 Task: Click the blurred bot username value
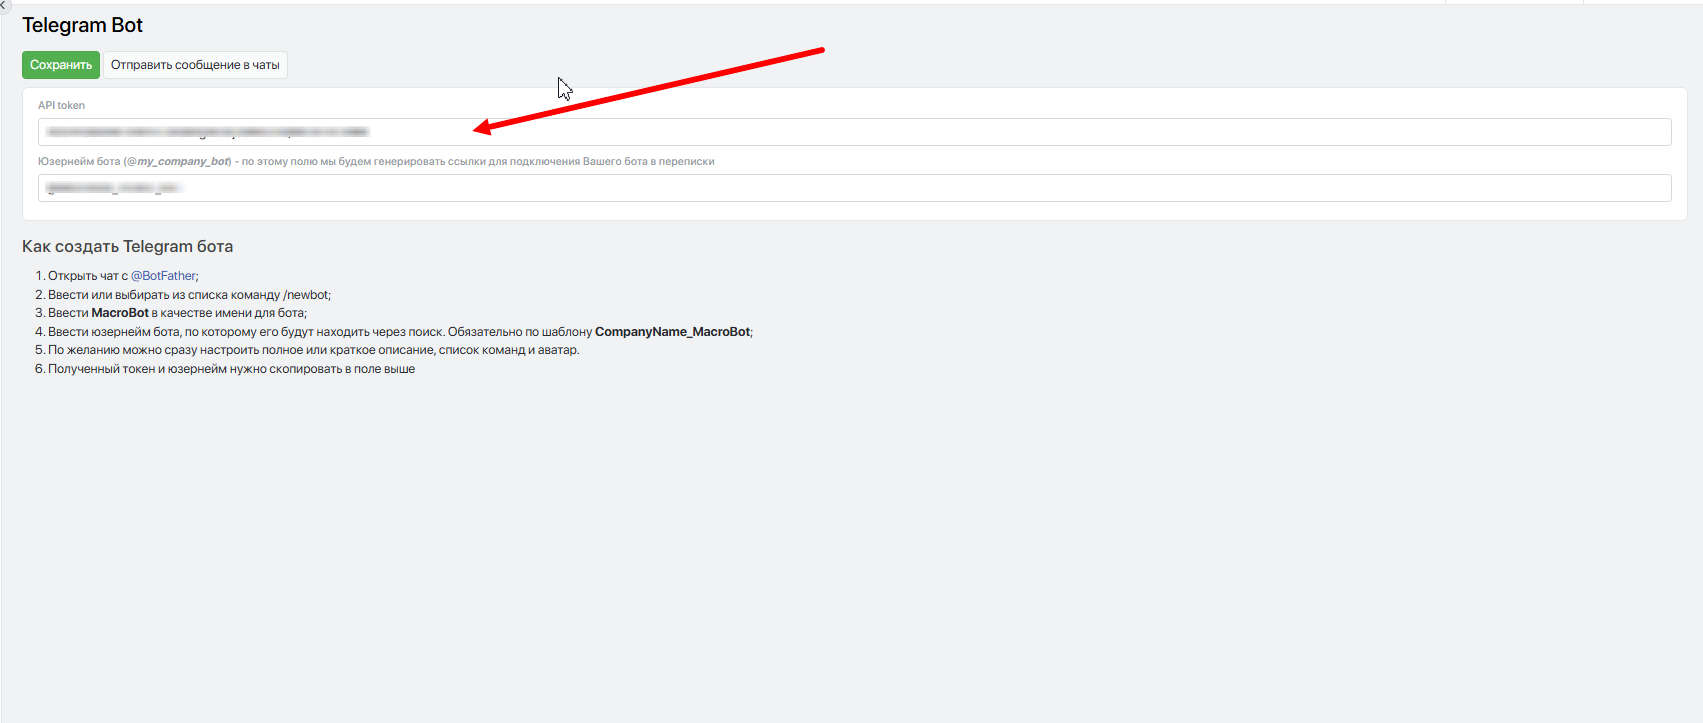pos(112,188)
